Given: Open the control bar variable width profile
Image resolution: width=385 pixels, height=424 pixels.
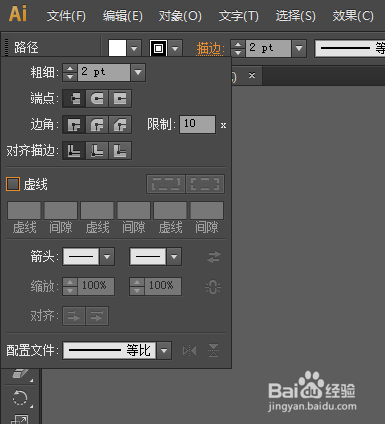Looking at the screenshot, I should click(x=350, y=48).
